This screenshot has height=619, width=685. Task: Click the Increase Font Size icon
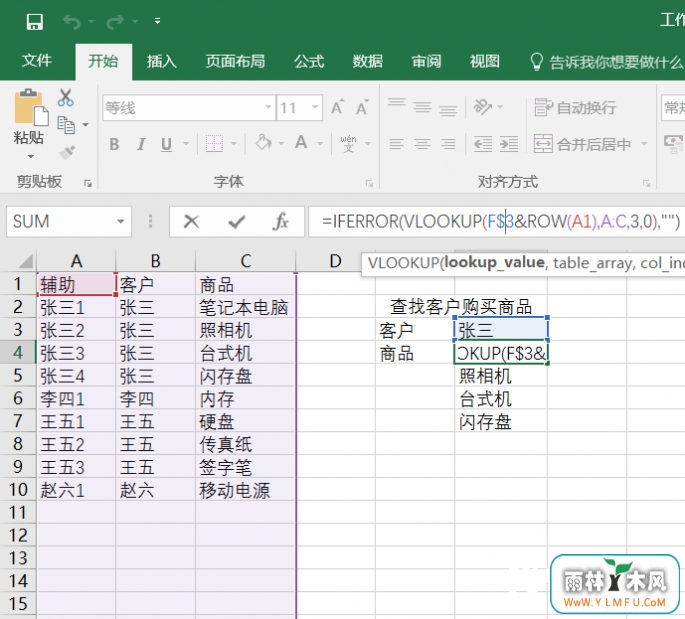click(x=337, y=107)
